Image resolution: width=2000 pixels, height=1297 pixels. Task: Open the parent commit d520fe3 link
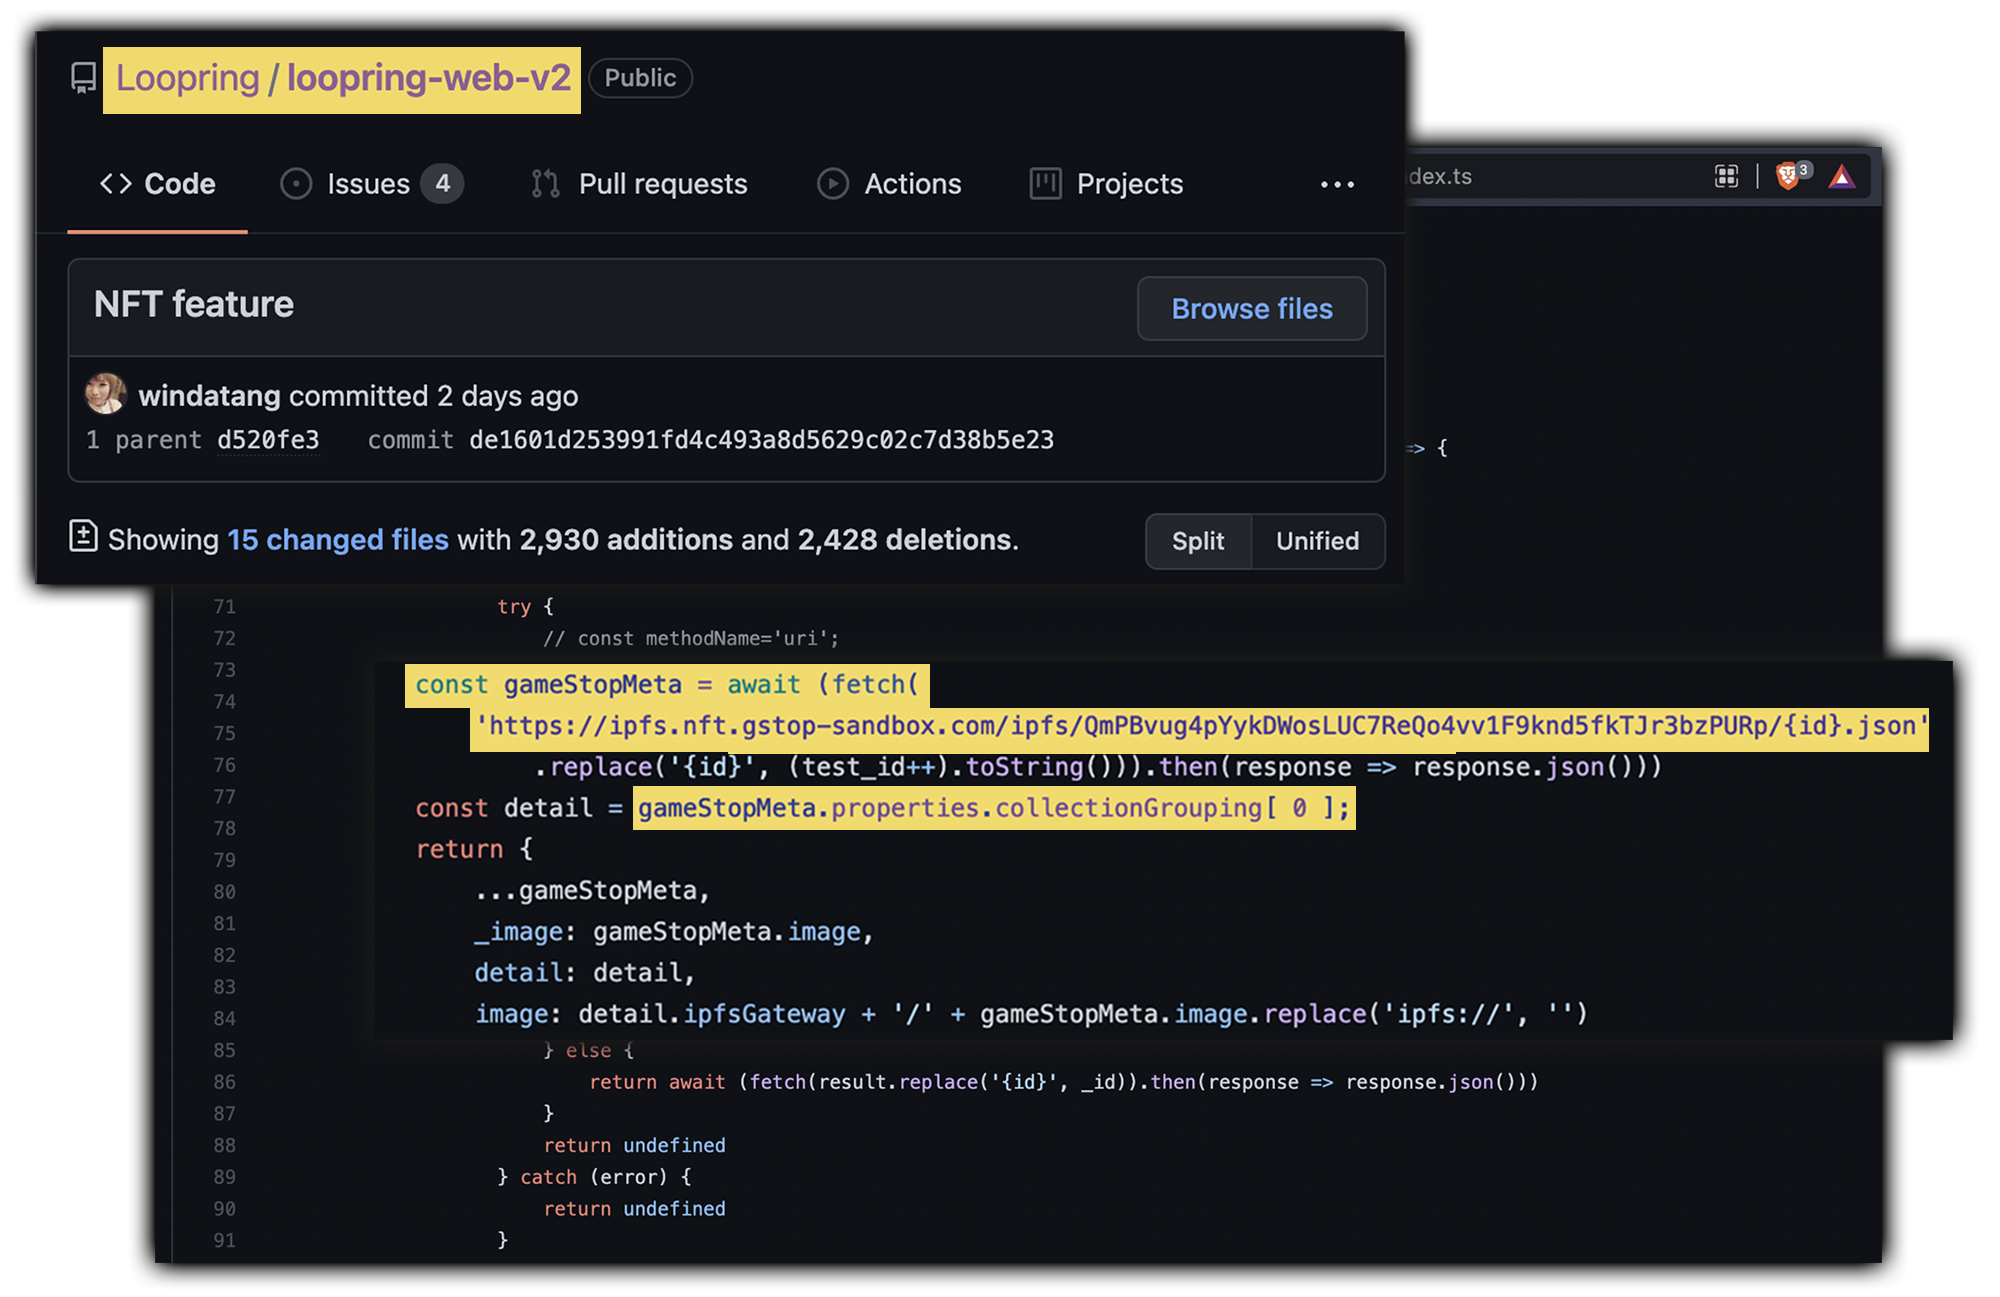coord(268,440)
